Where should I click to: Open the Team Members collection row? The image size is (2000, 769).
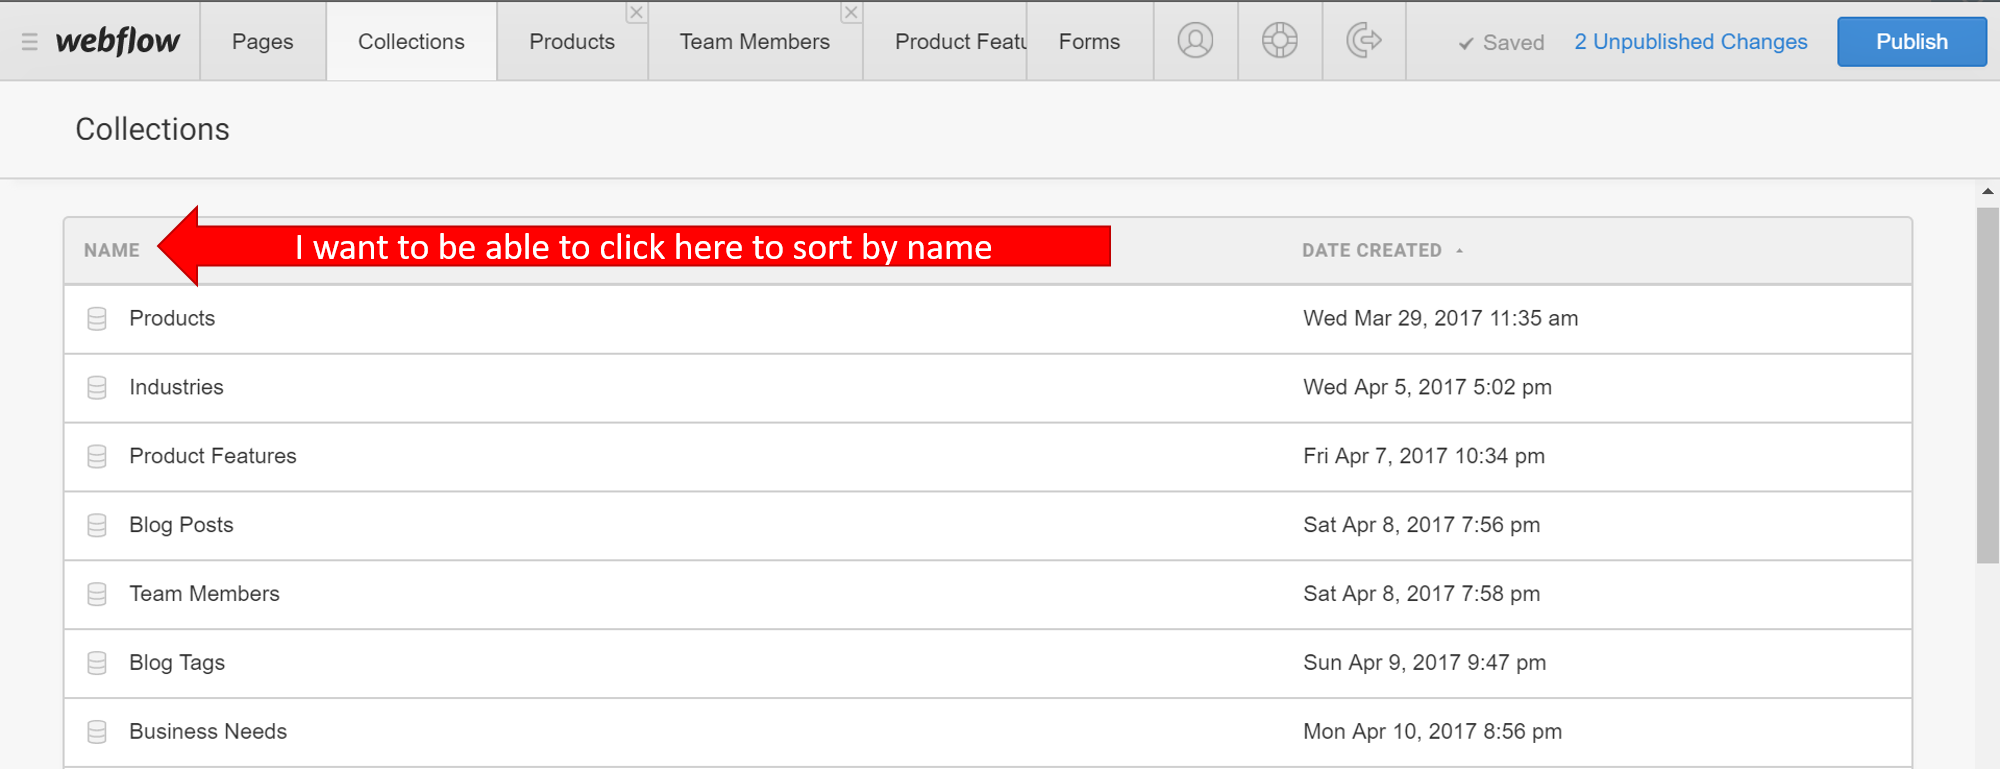click(988, 594)
